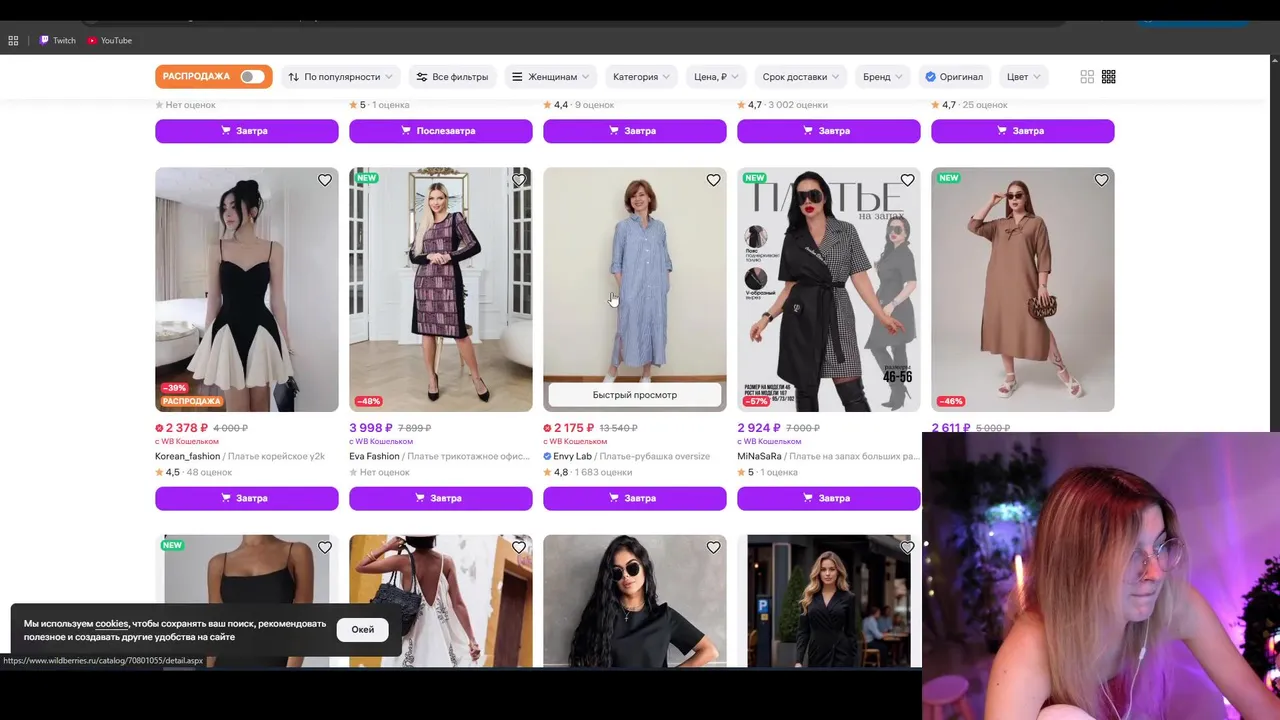Switch to small-tile dense grid view icon

click(x=1109, y=77)
